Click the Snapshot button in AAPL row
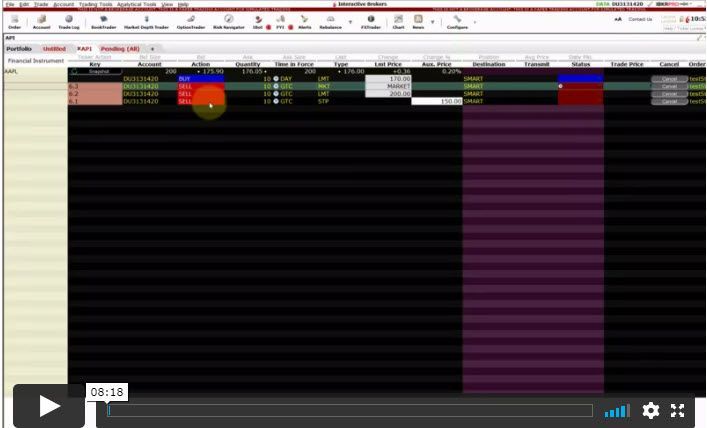 click(99, 71)
